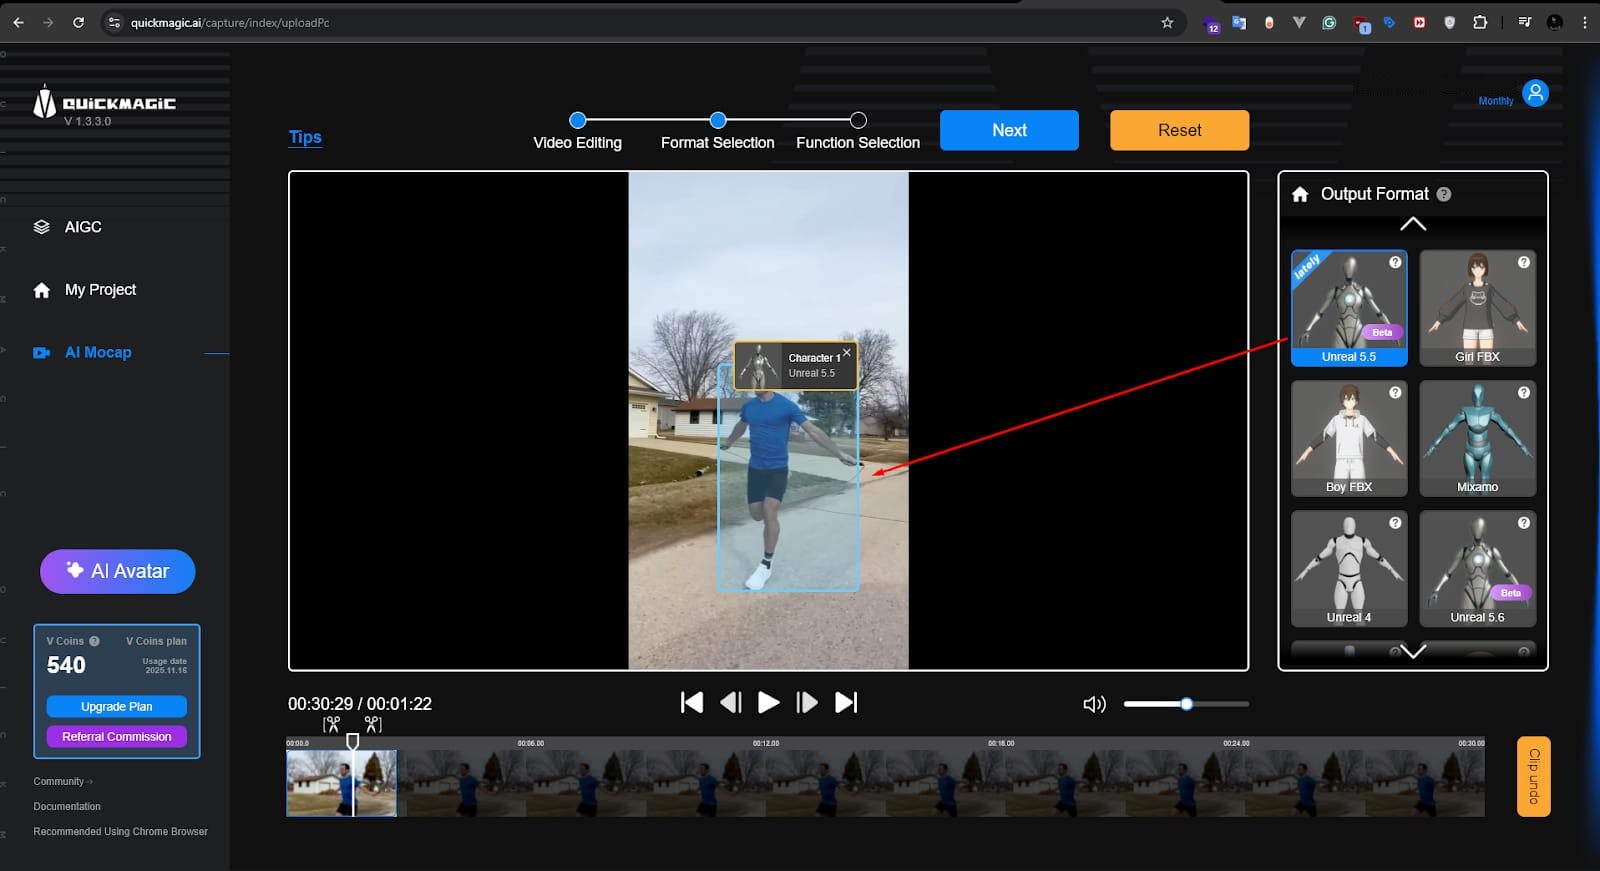1600x871 pixels.
Task: Close the Character 1 label tag
Action: coord(847,352)
